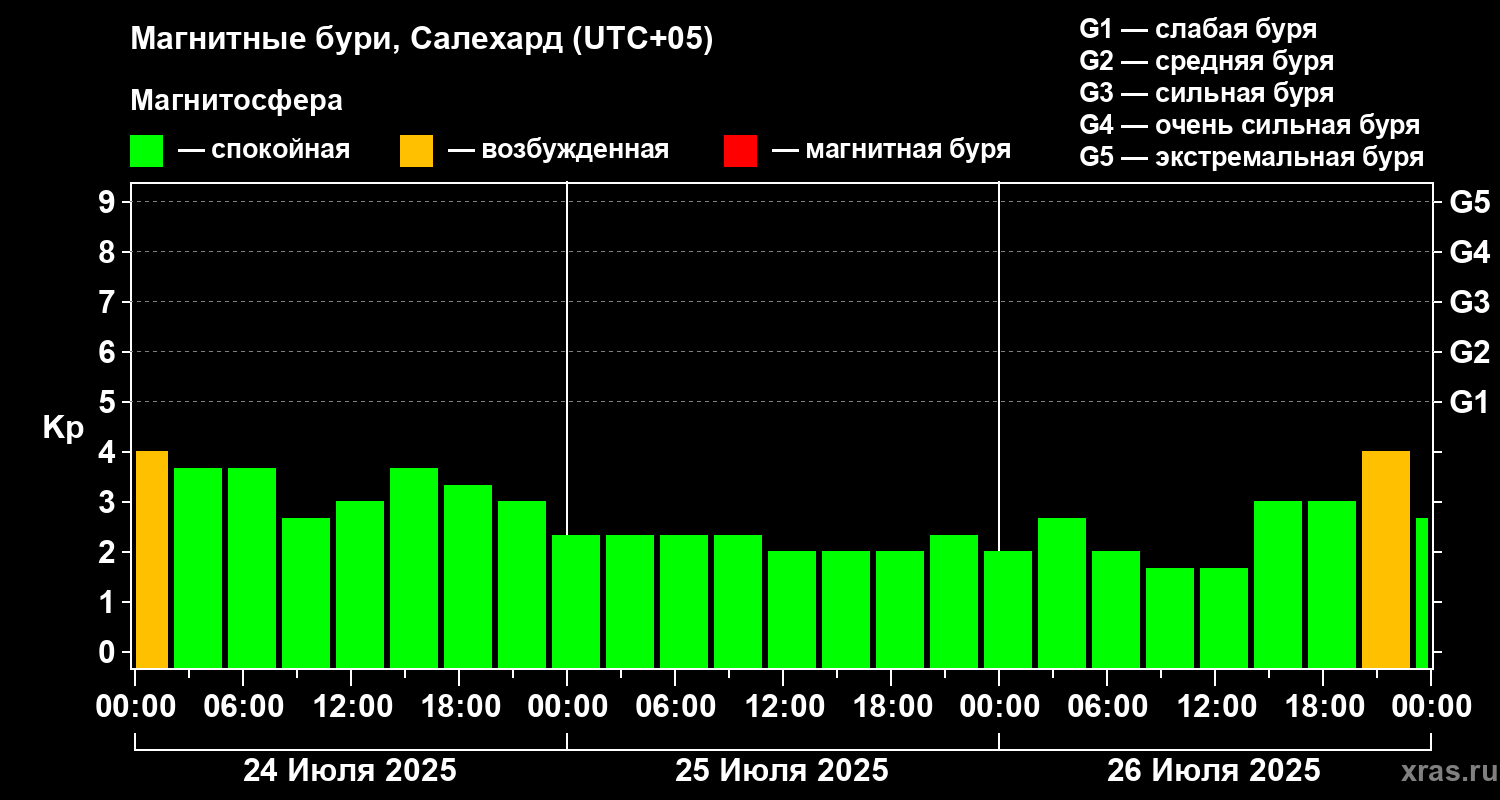The image size is (1500, 800).
Task: Click the orange 'возбужденная' legend swatch
Action: pos(416,151)
